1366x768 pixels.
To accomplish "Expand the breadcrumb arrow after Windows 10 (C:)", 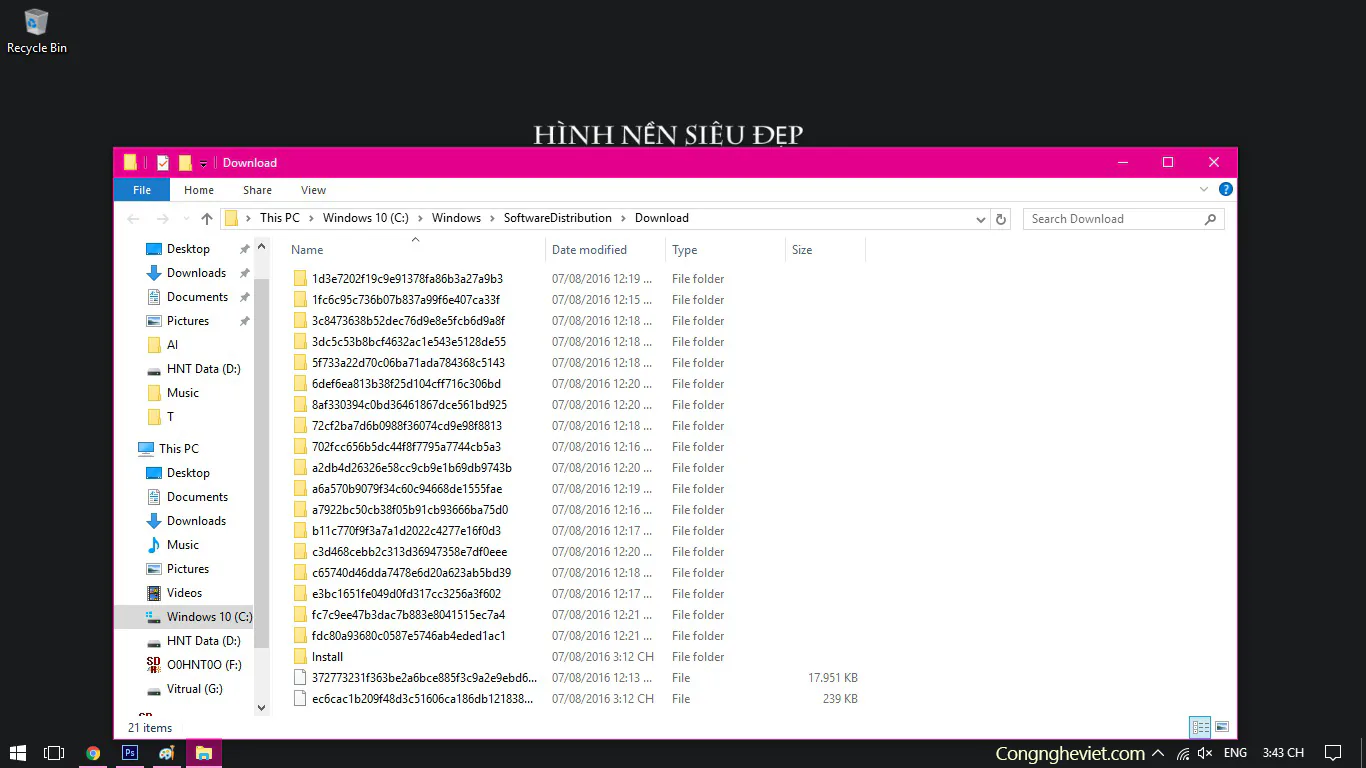I will 420,218.
